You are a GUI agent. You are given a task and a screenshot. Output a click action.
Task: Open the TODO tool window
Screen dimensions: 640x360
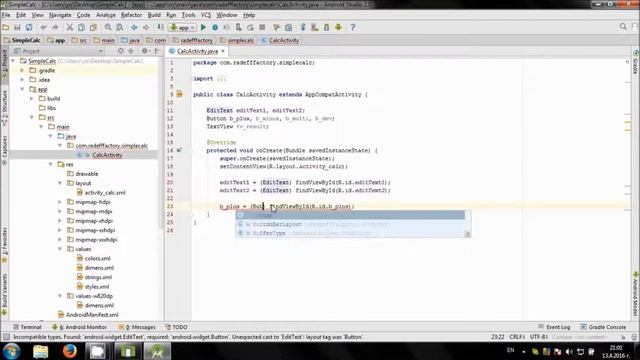coord(176,327)
